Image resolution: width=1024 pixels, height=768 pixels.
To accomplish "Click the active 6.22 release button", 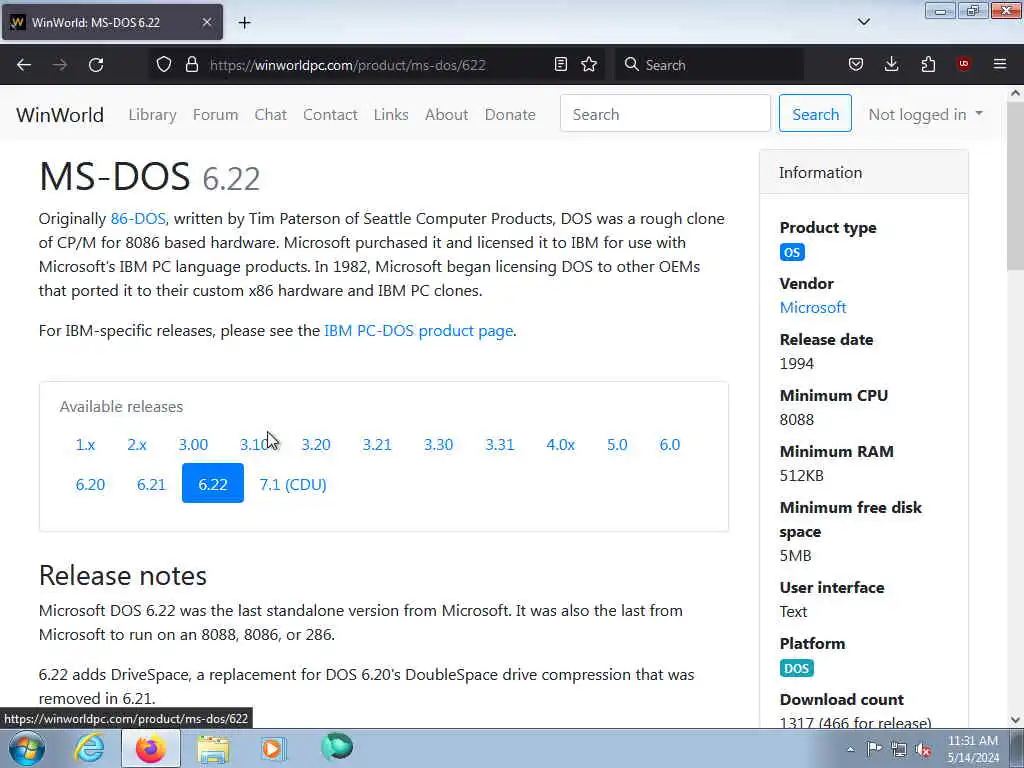I will [x=213, y=483].
